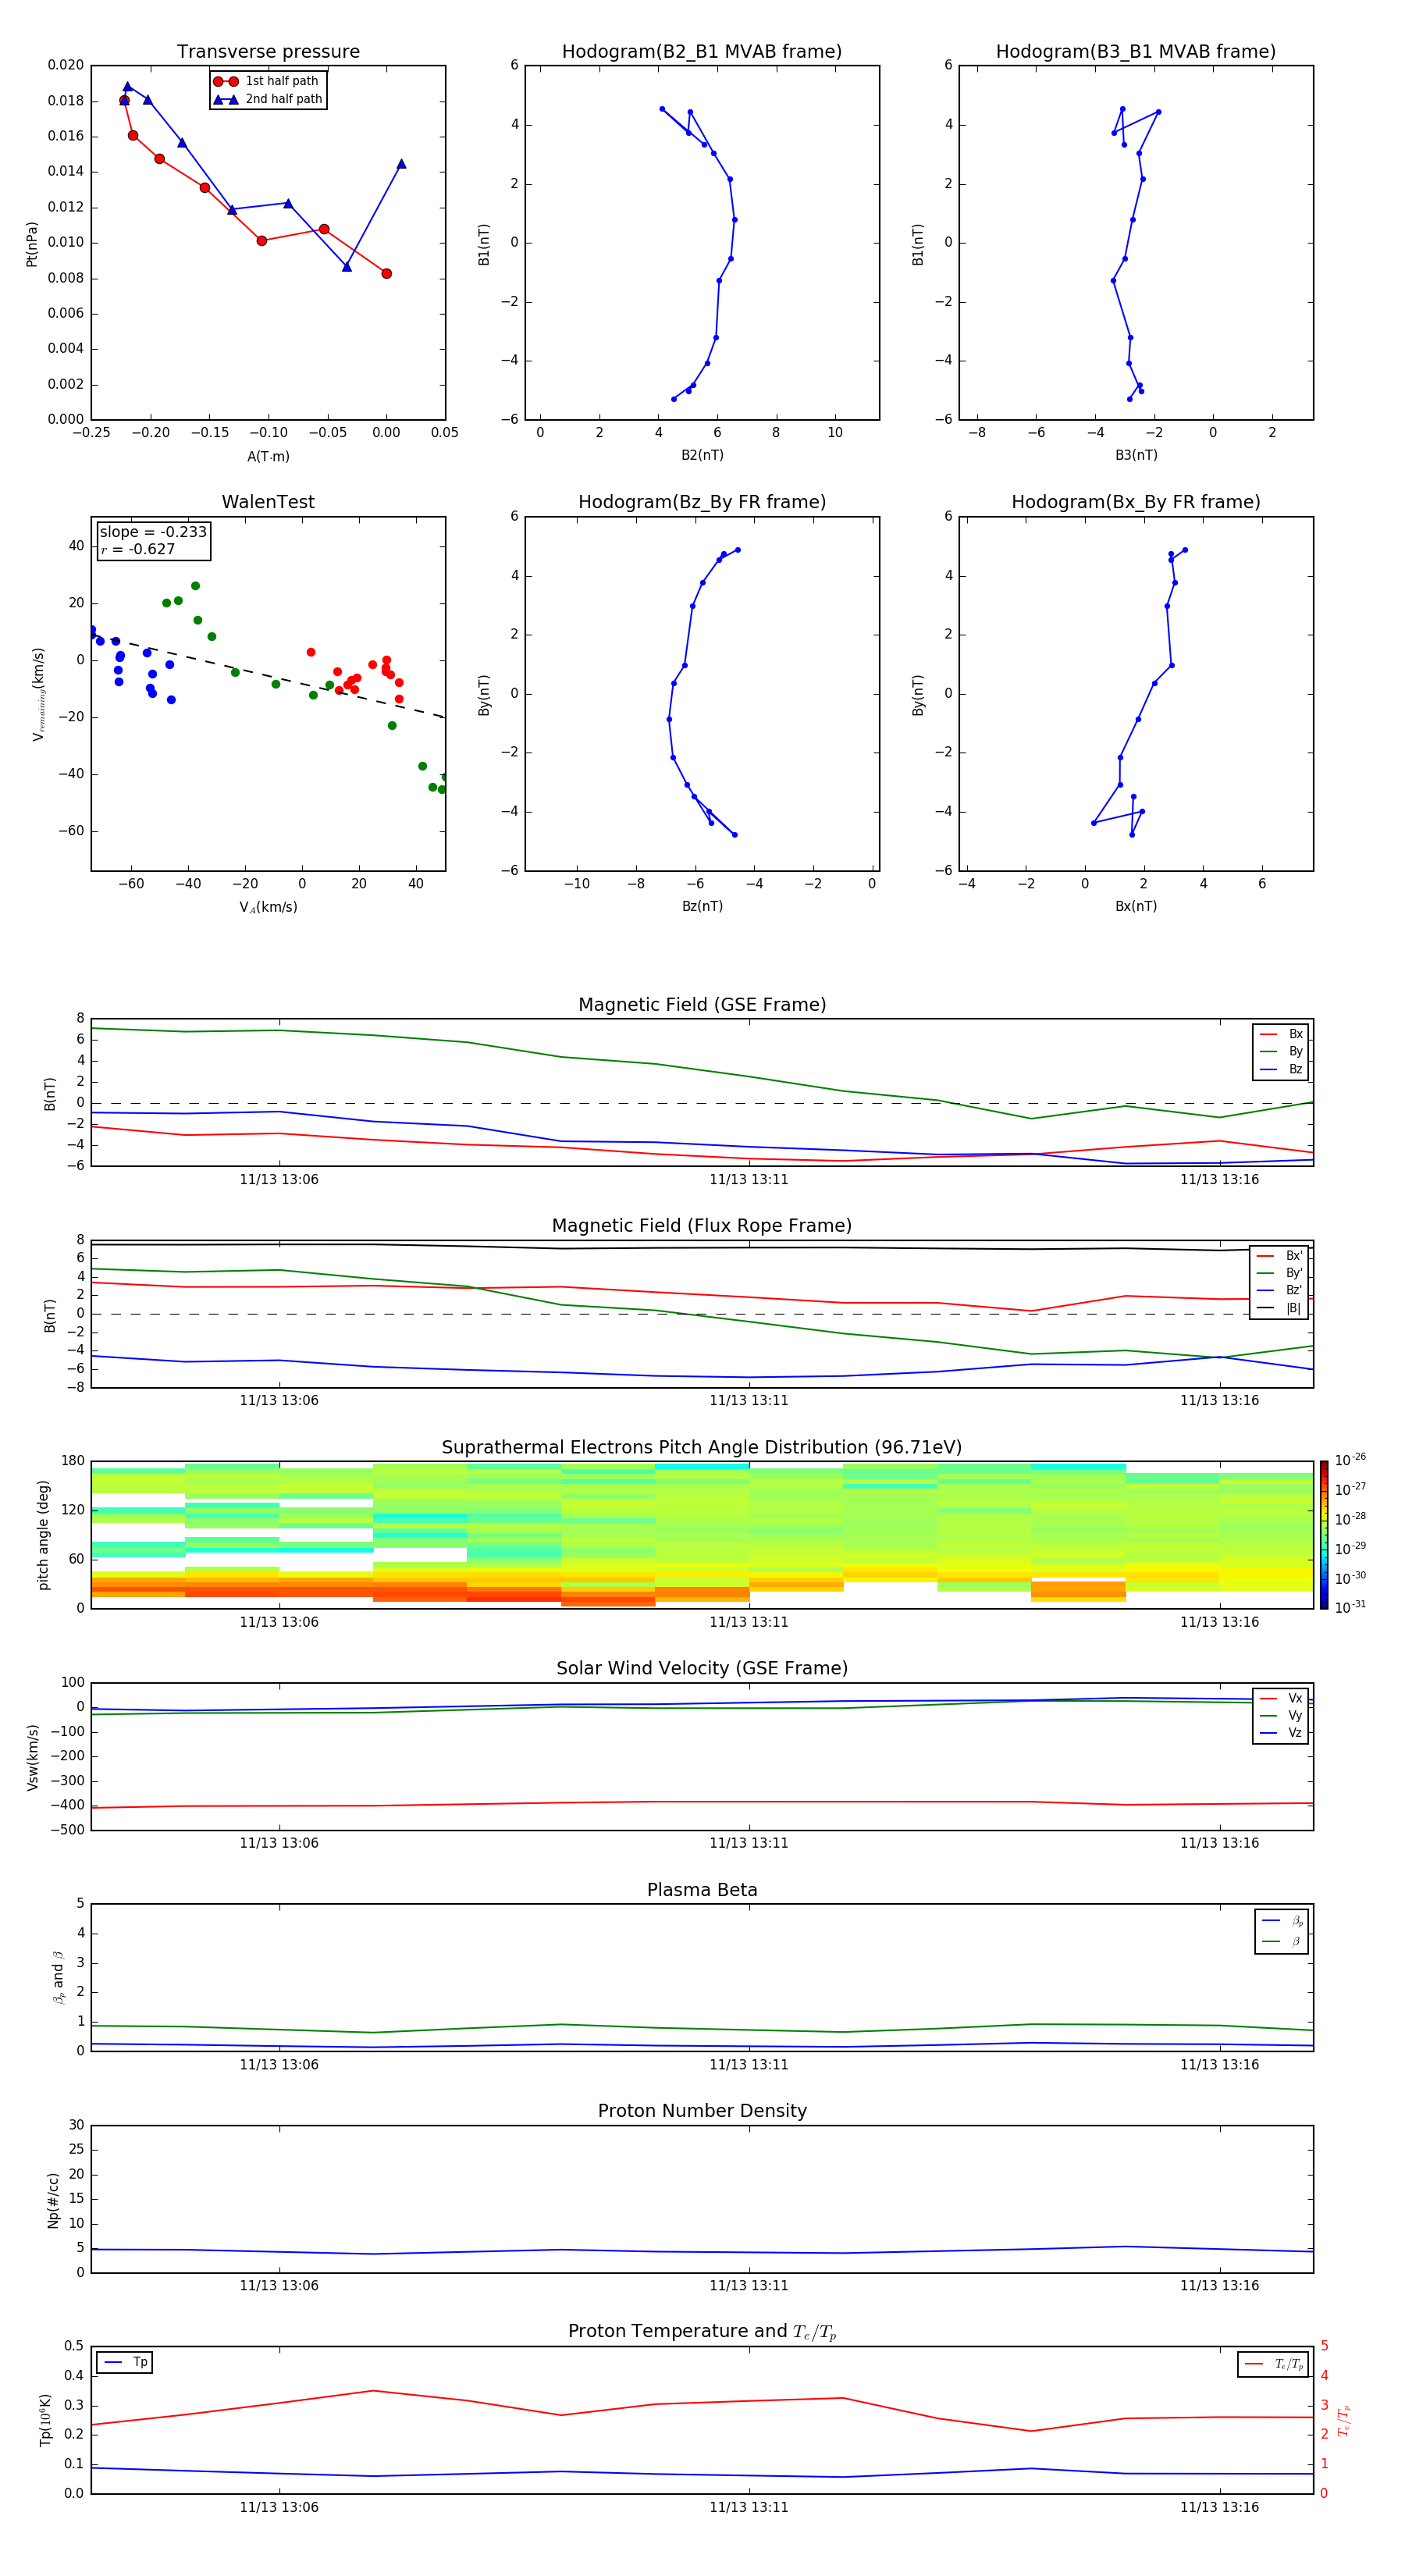This screenshot has width=1405, height=2576.
Task: Click the 'pitch angle (deg)' axis label
Action: pos(43,1535)
